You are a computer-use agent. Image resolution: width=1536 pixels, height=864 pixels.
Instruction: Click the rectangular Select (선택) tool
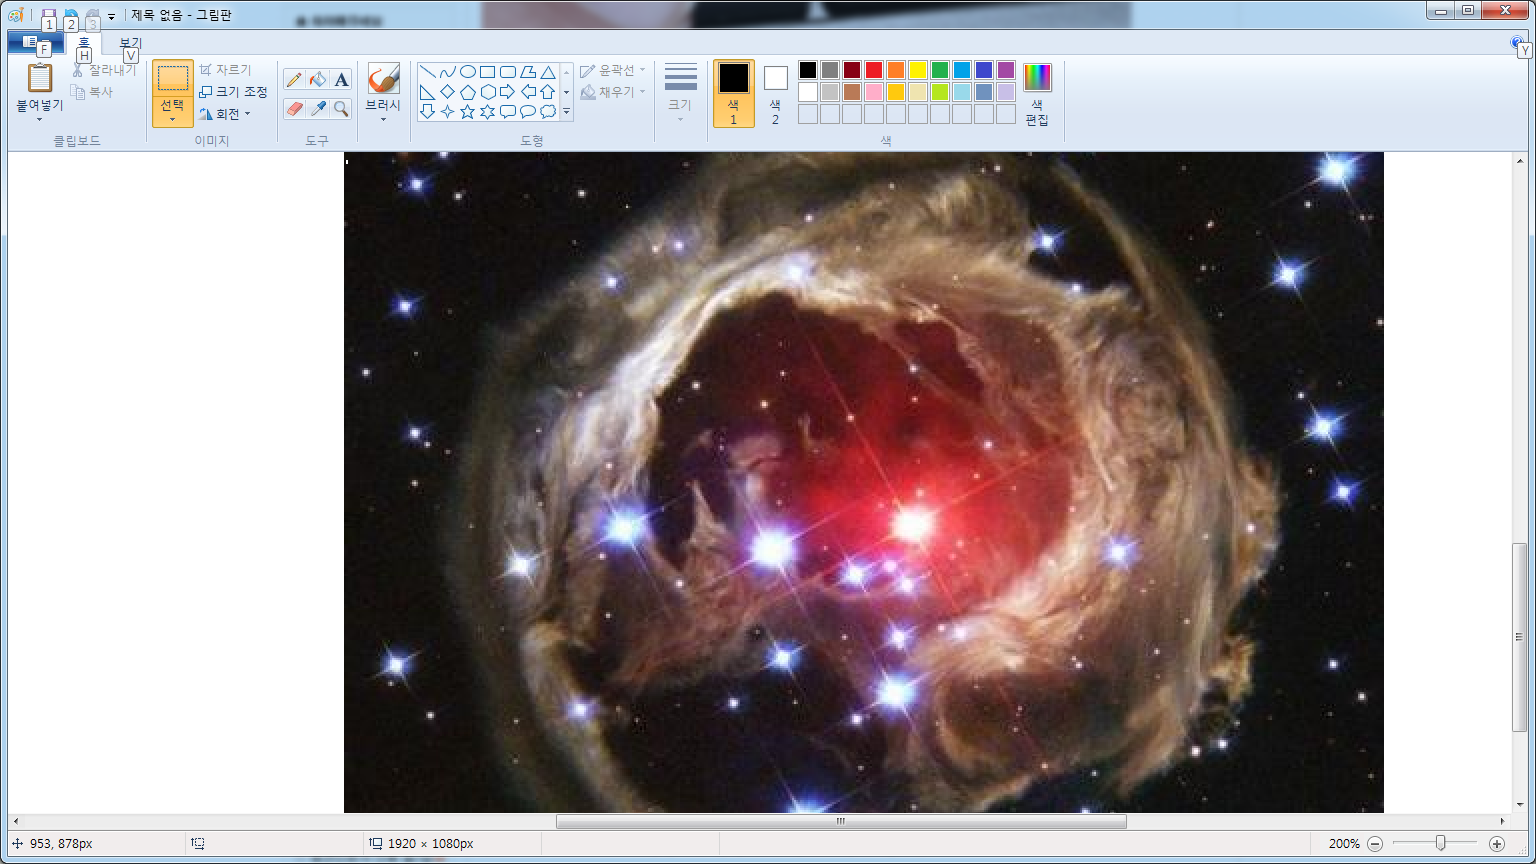click(173, 79)
